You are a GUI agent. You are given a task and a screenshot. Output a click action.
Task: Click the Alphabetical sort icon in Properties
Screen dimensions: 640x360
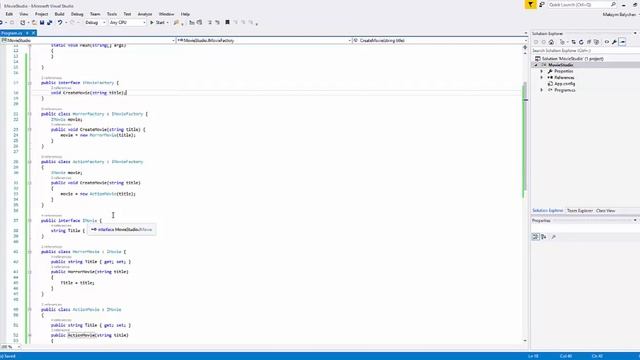tap(544, 237)
